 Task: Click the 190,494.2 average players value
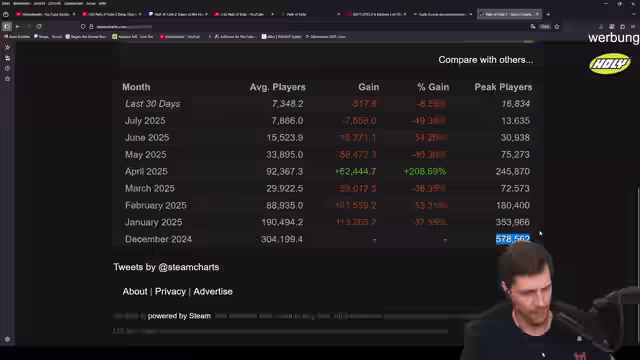(282, 222)
